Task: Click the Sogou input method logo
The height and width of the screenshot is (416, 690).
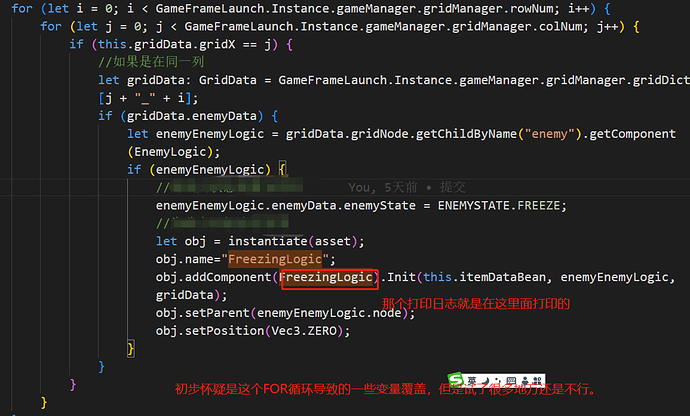Action: [455, 380]
